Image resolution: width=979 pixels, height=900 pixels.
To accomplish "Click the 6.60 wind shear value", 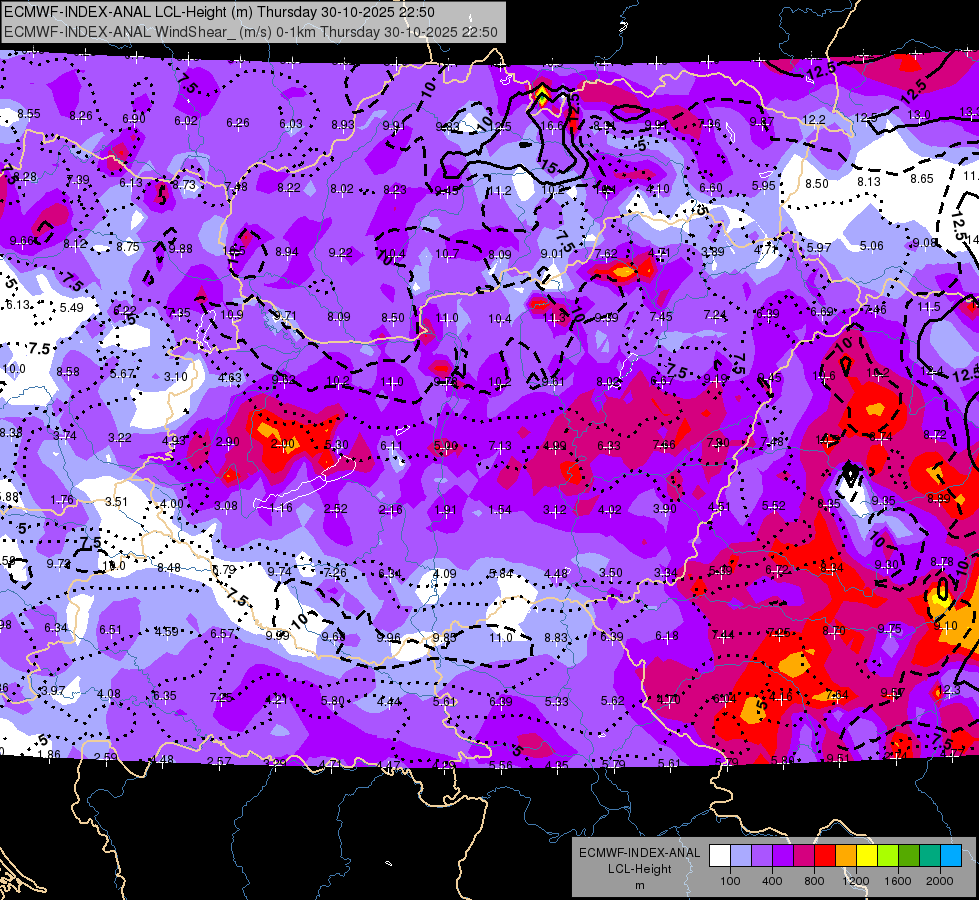I will (x=711, y=187).
